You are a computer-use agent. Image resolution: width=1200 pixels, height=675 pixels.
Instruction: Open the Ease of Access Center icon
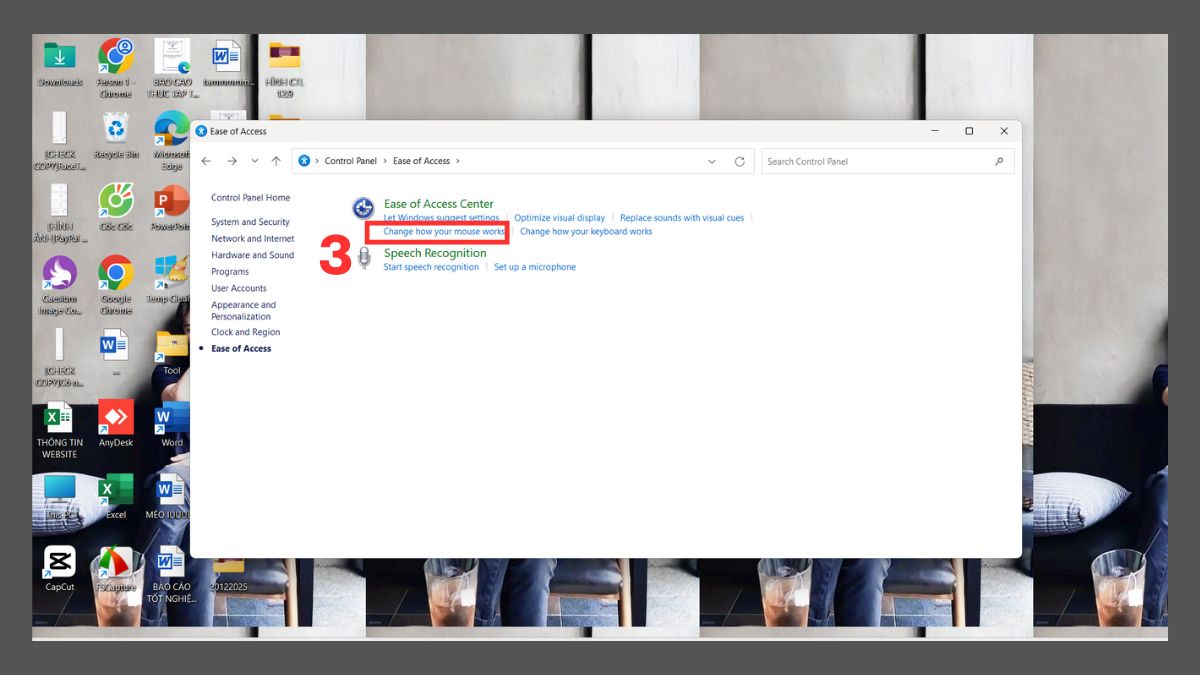point(363,208)
